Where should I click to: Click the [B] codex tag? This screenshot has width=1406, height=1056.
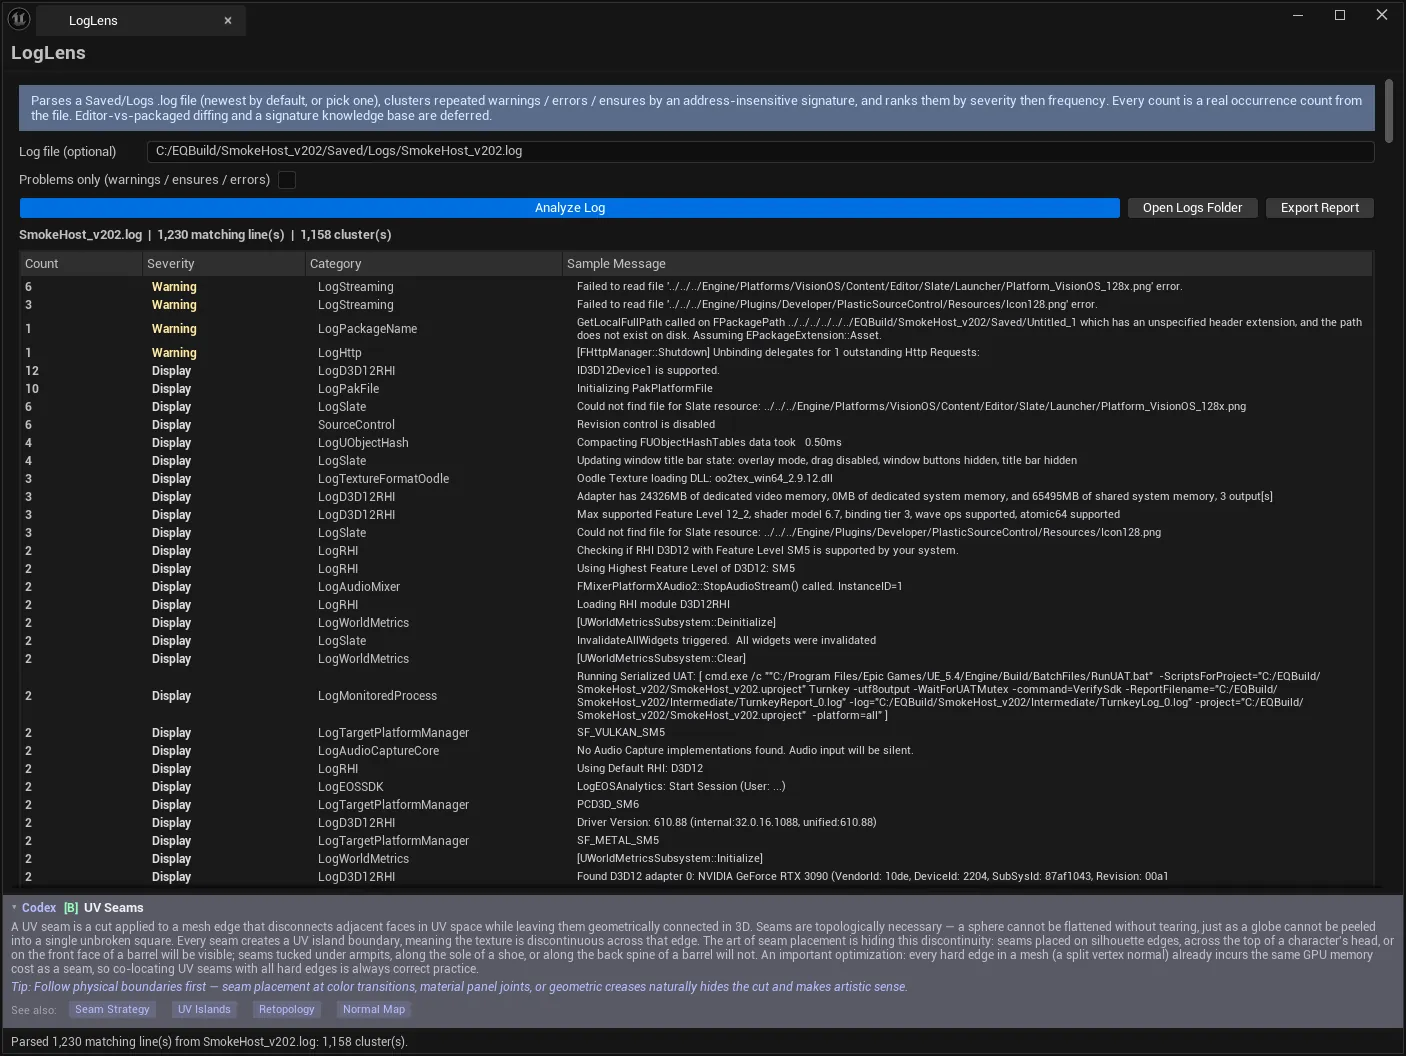pos(71,908)
